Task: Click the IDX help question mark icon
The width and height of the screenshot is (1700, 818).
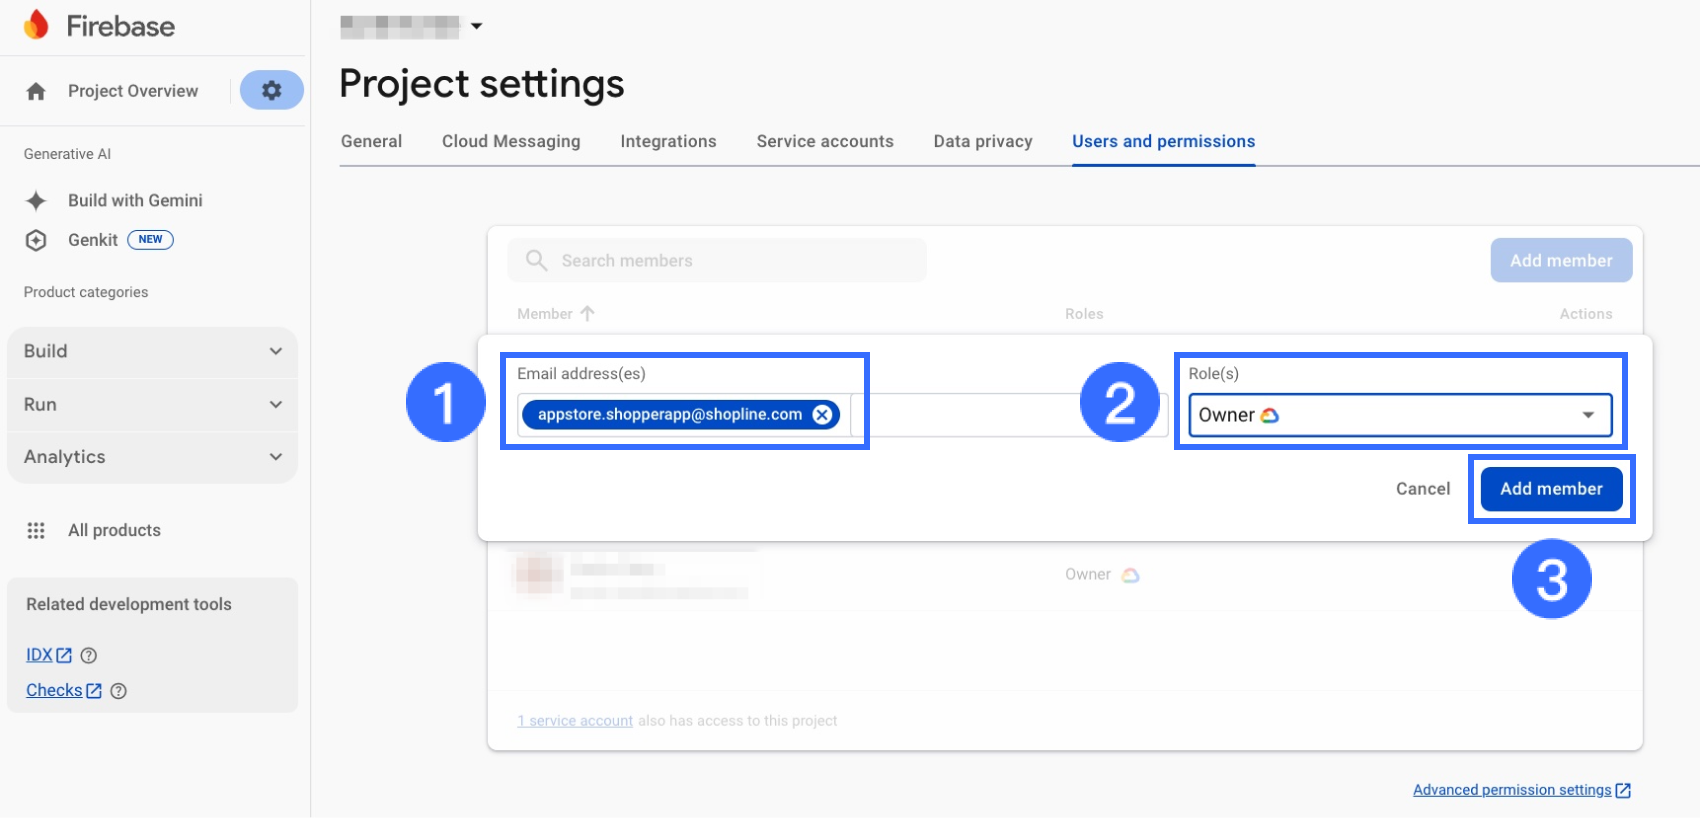Action: coord(89,656)
